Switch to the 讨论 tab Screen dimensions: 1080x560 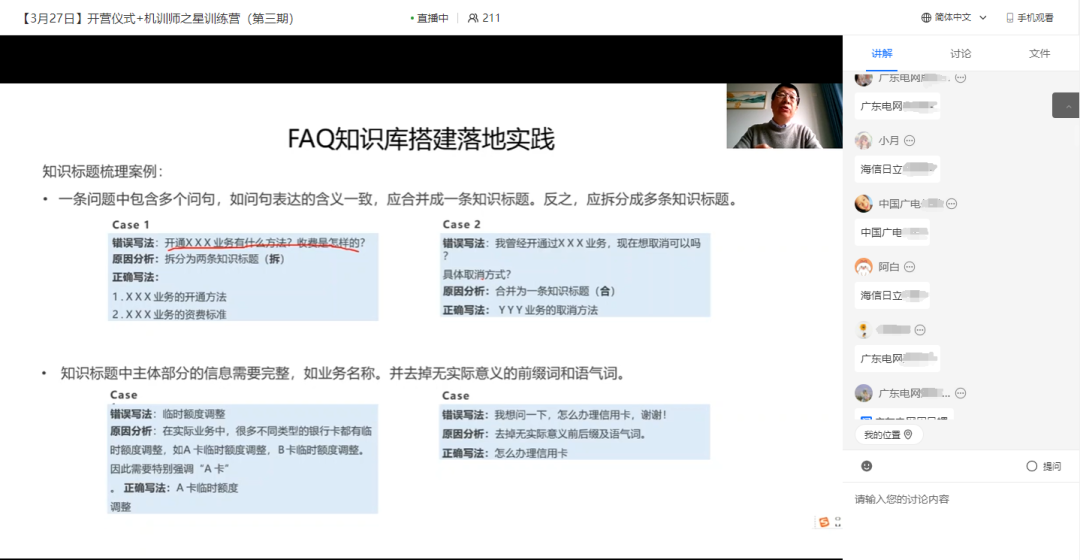[961, 54]
